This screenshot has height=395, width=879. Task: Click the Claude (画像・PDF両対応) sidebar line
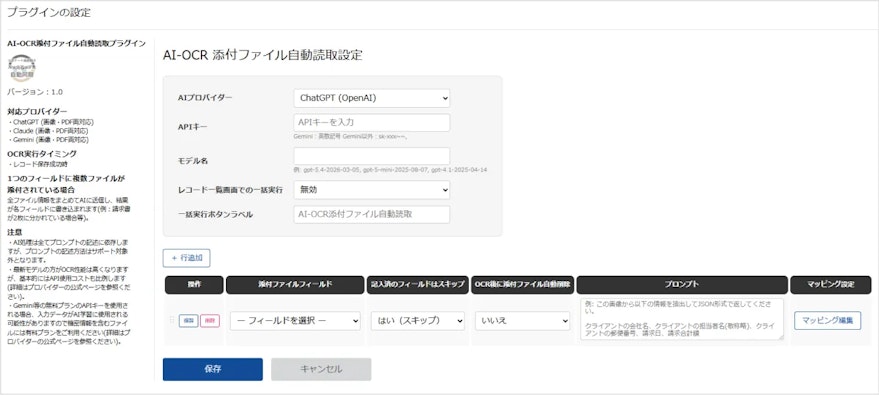48,131
